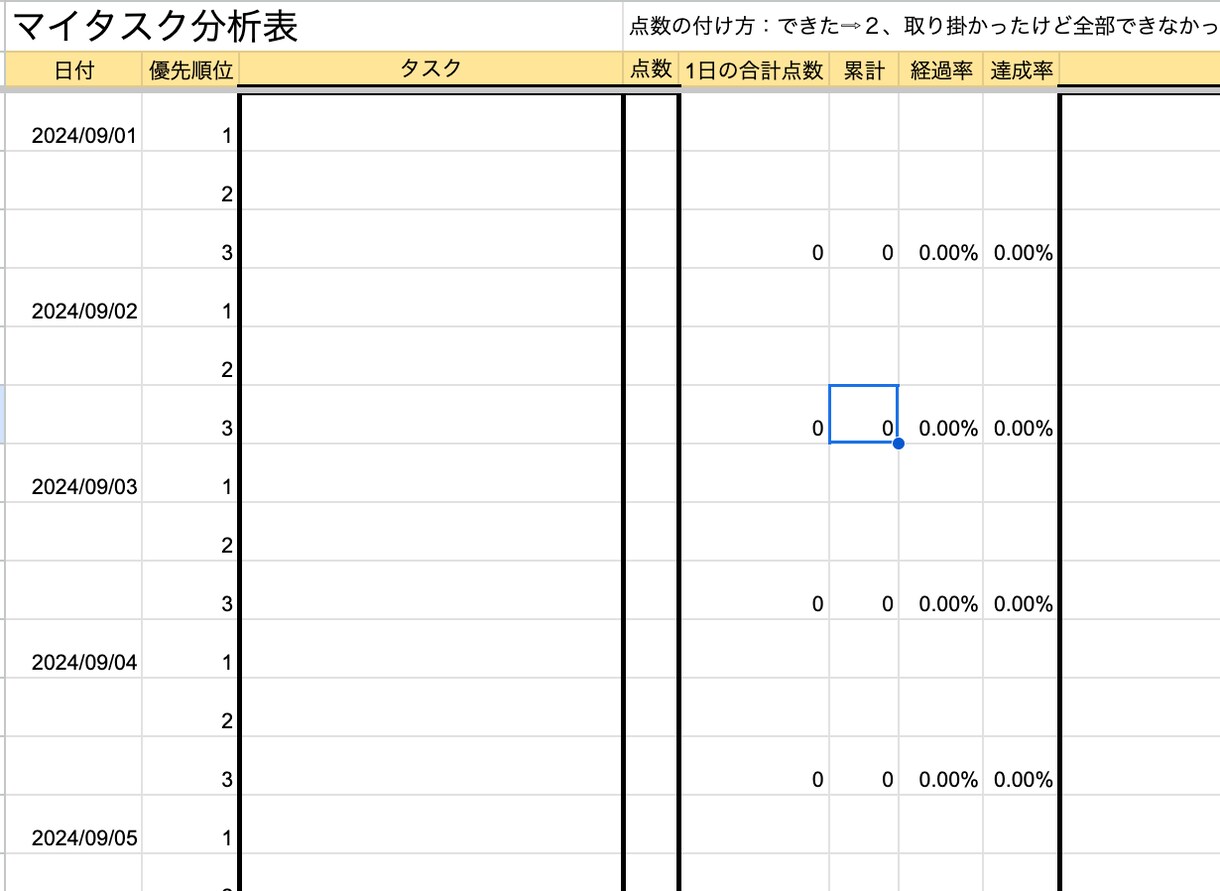Click the task input cell for 2024/09/01 priority 1
The width and height of the screenshot is (1220, 891).
coord(431,123)
